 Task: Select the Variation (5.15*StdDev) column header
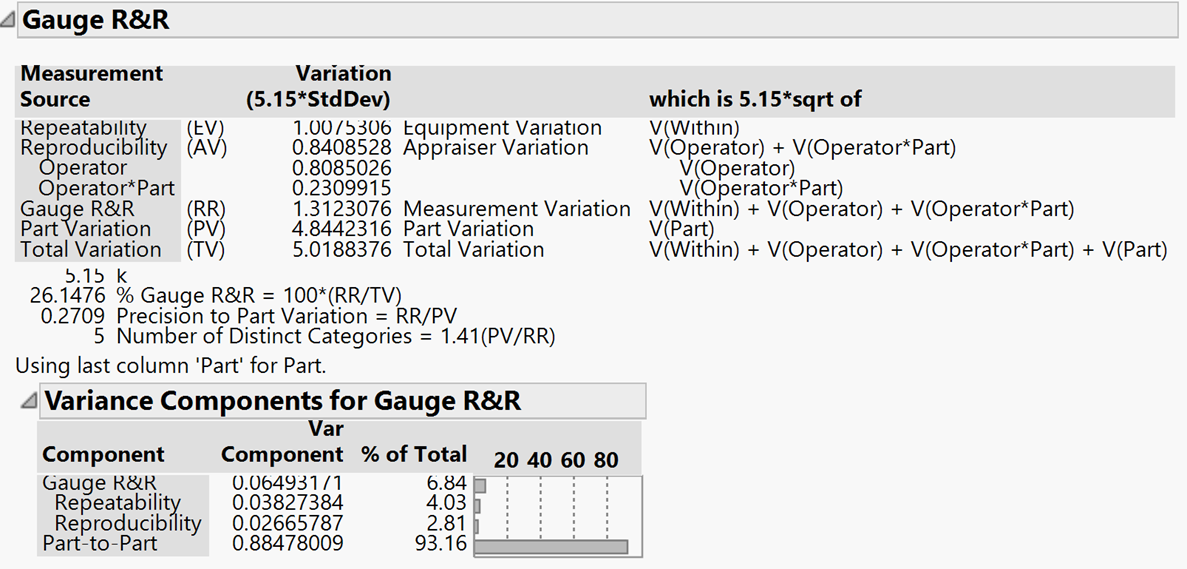(318, 87)
